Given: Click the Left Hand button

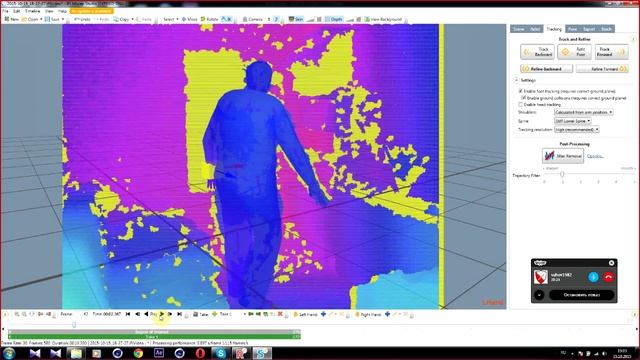Looking at the screenshot, I should (x=305, y=314).
